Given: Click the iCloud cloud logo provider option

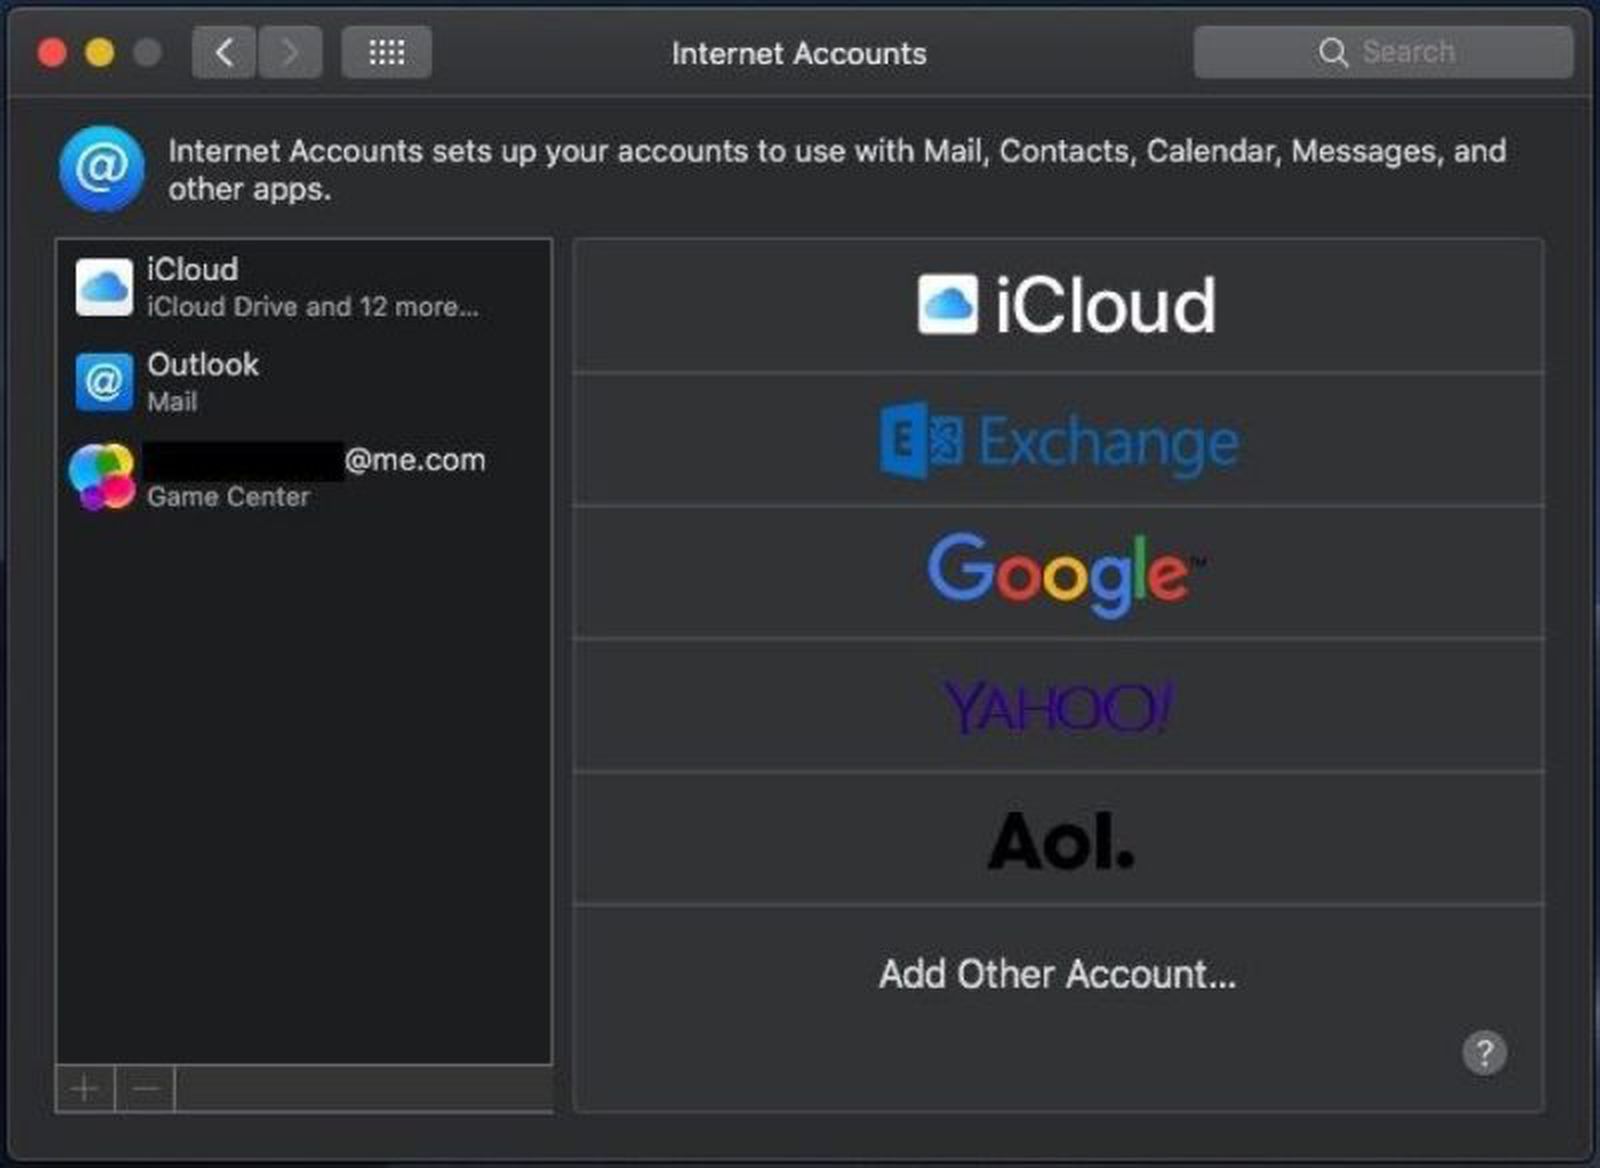Looking at the screenshot, I should pyautogui.click(x=1062, y=303).
